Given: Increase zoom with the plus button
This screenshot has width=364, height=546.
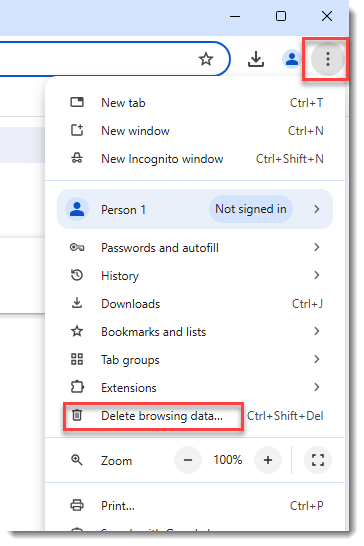Looking at the screenshot, I should click(268, 460).
